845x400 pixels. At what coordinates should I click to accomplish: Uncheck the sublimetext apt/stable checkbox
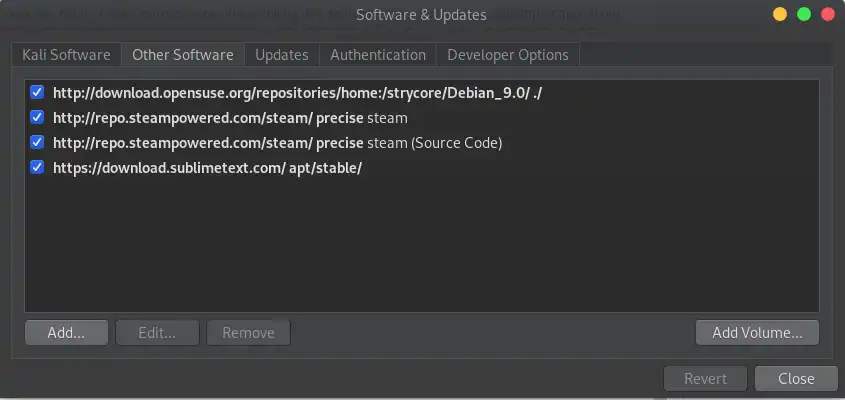(x=37, y=167)
